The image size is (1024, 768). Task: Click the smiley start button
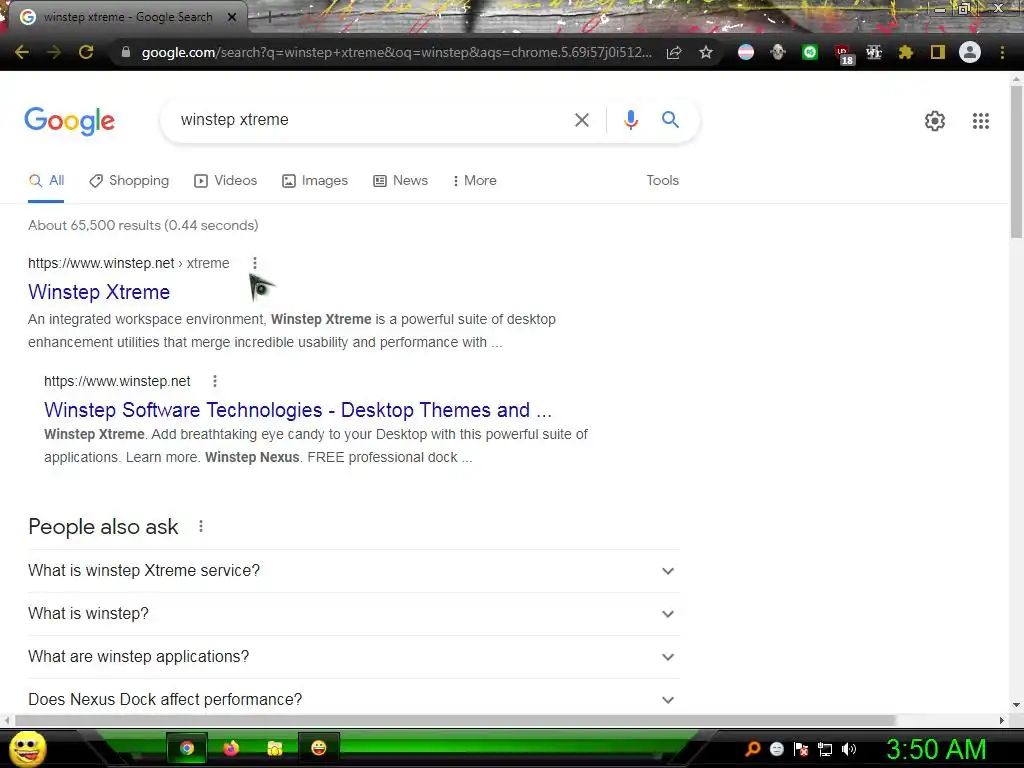coord(27,748)
